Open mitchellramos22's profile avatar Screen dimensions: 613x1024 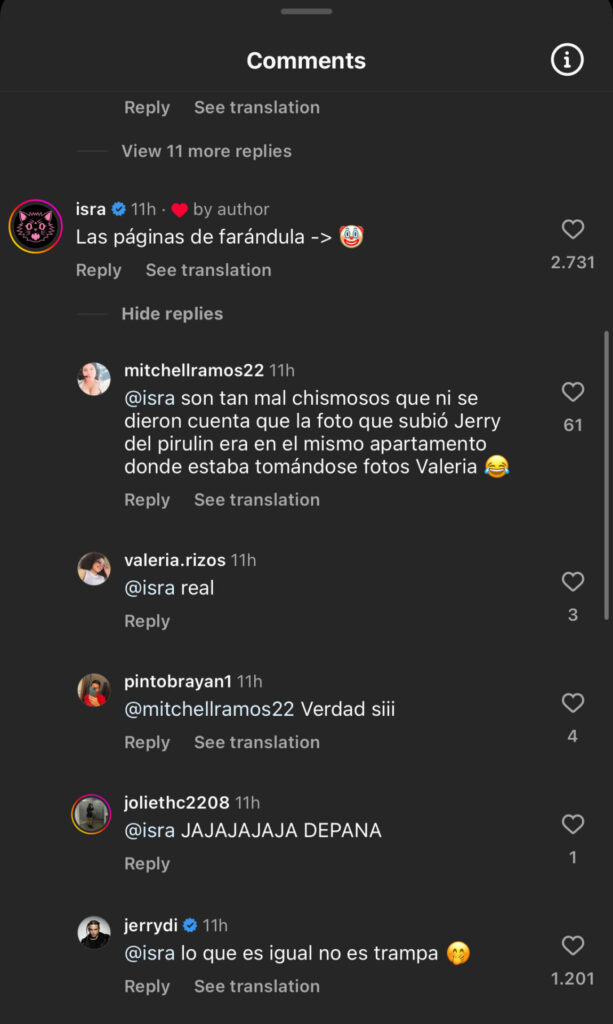(94, 379)
